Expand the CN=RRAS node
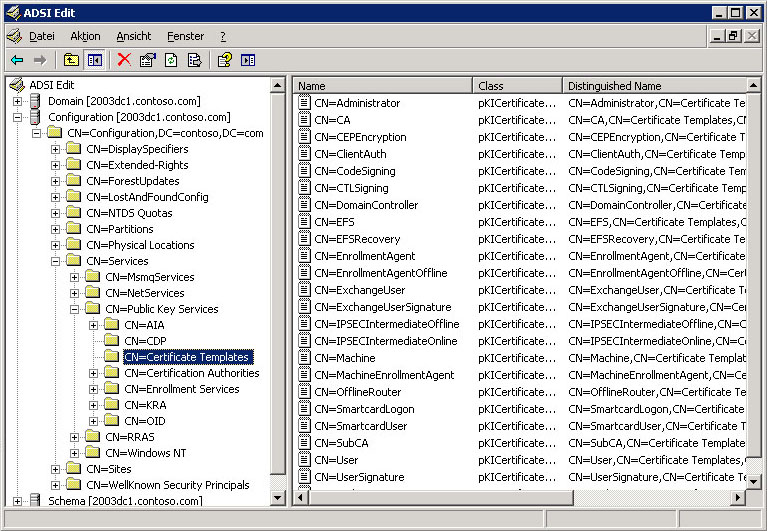767x531 pixels. (x=74, y=437)
